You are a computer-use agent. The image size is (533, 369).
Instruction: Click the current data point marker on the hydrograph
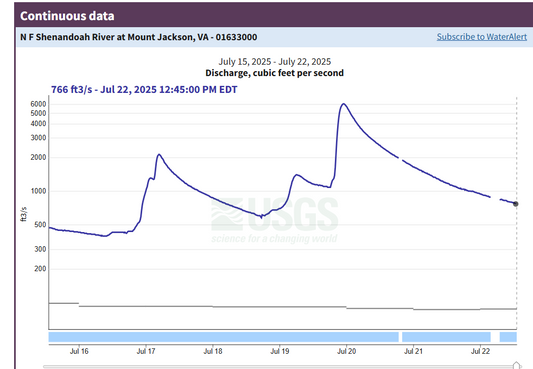[516, 204]
